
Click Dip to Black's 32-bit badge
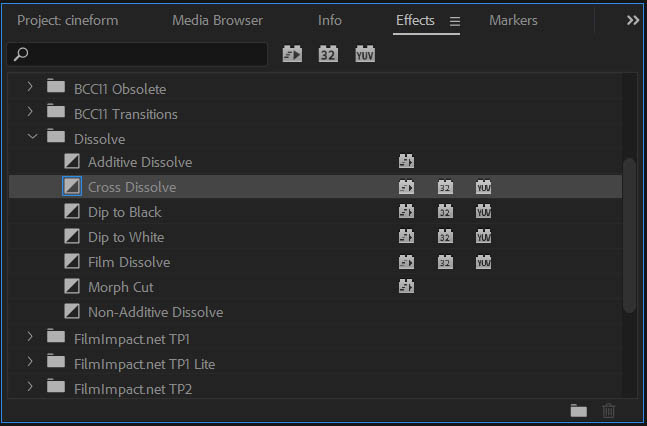point(445,211)
